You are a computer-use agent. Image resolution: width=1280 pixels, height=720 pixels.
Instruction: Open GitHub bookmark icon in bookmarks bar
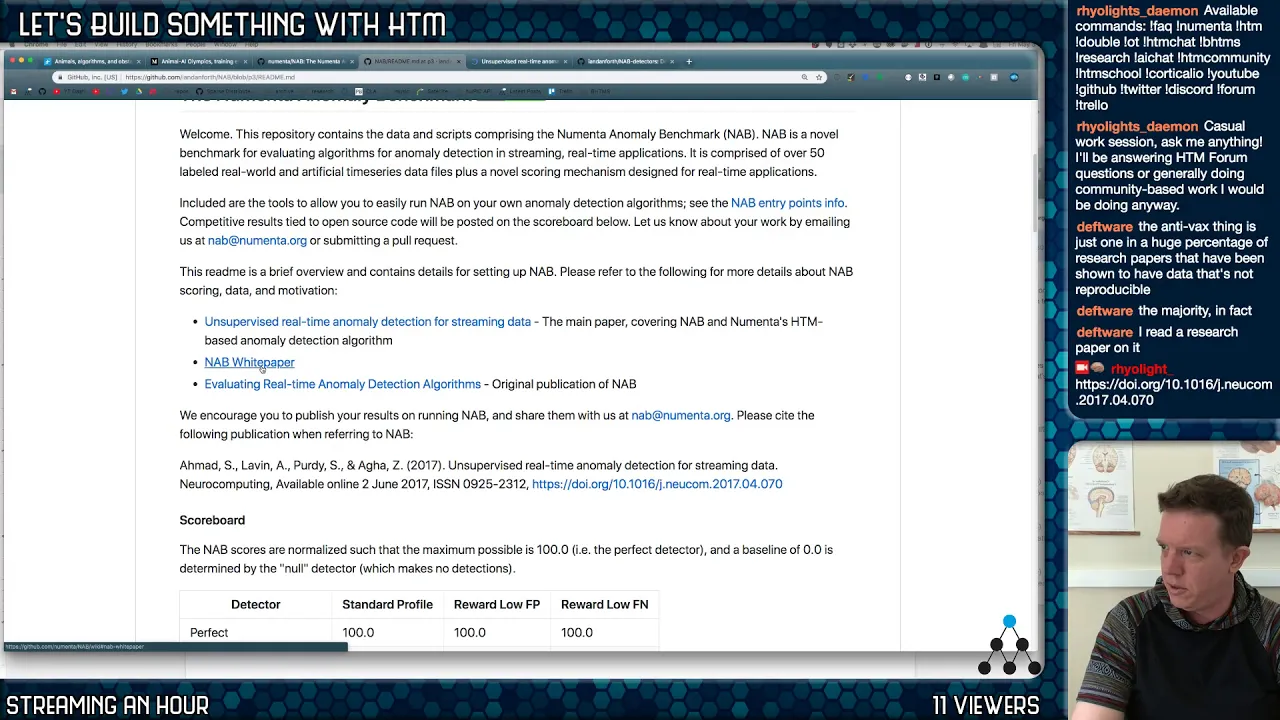point(42,91)
